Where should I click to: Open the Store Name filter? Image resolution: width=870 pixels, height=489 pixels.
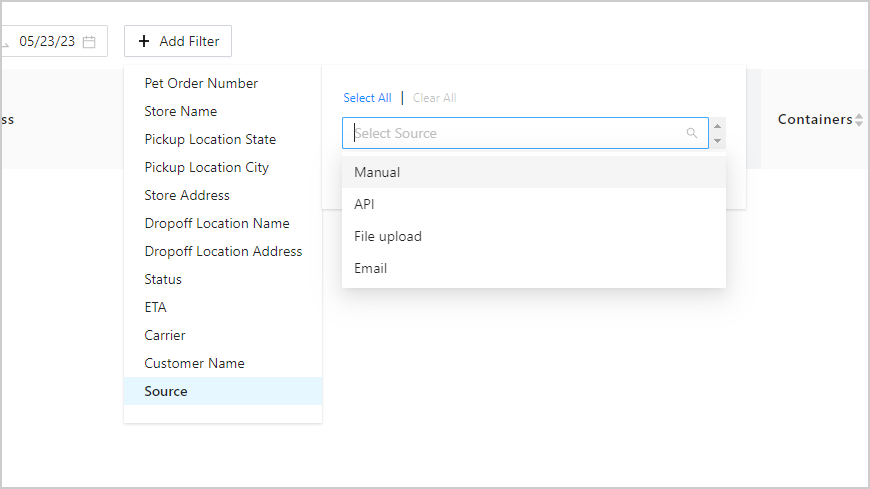[180, 111]
